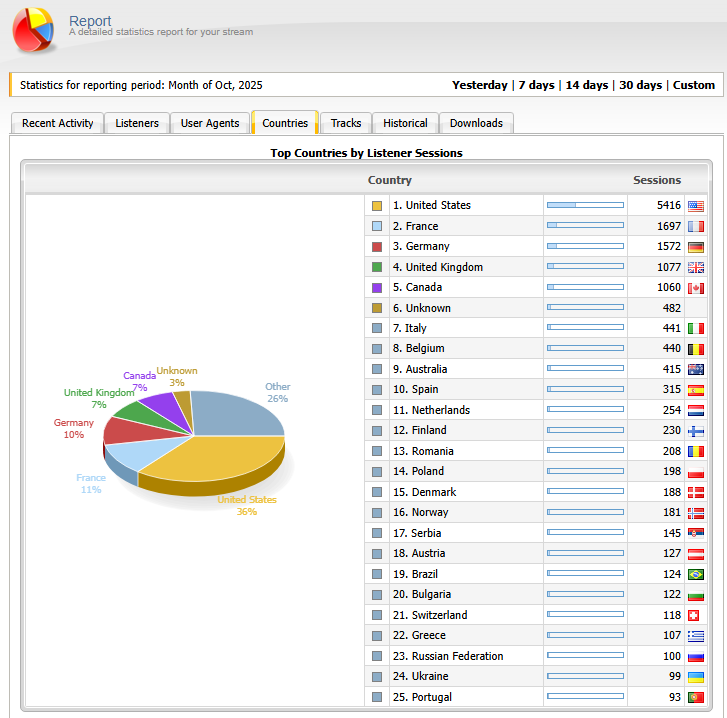Click the France flag icon
727x718 pixels.
pyautogui.click(x=696, y=226)
